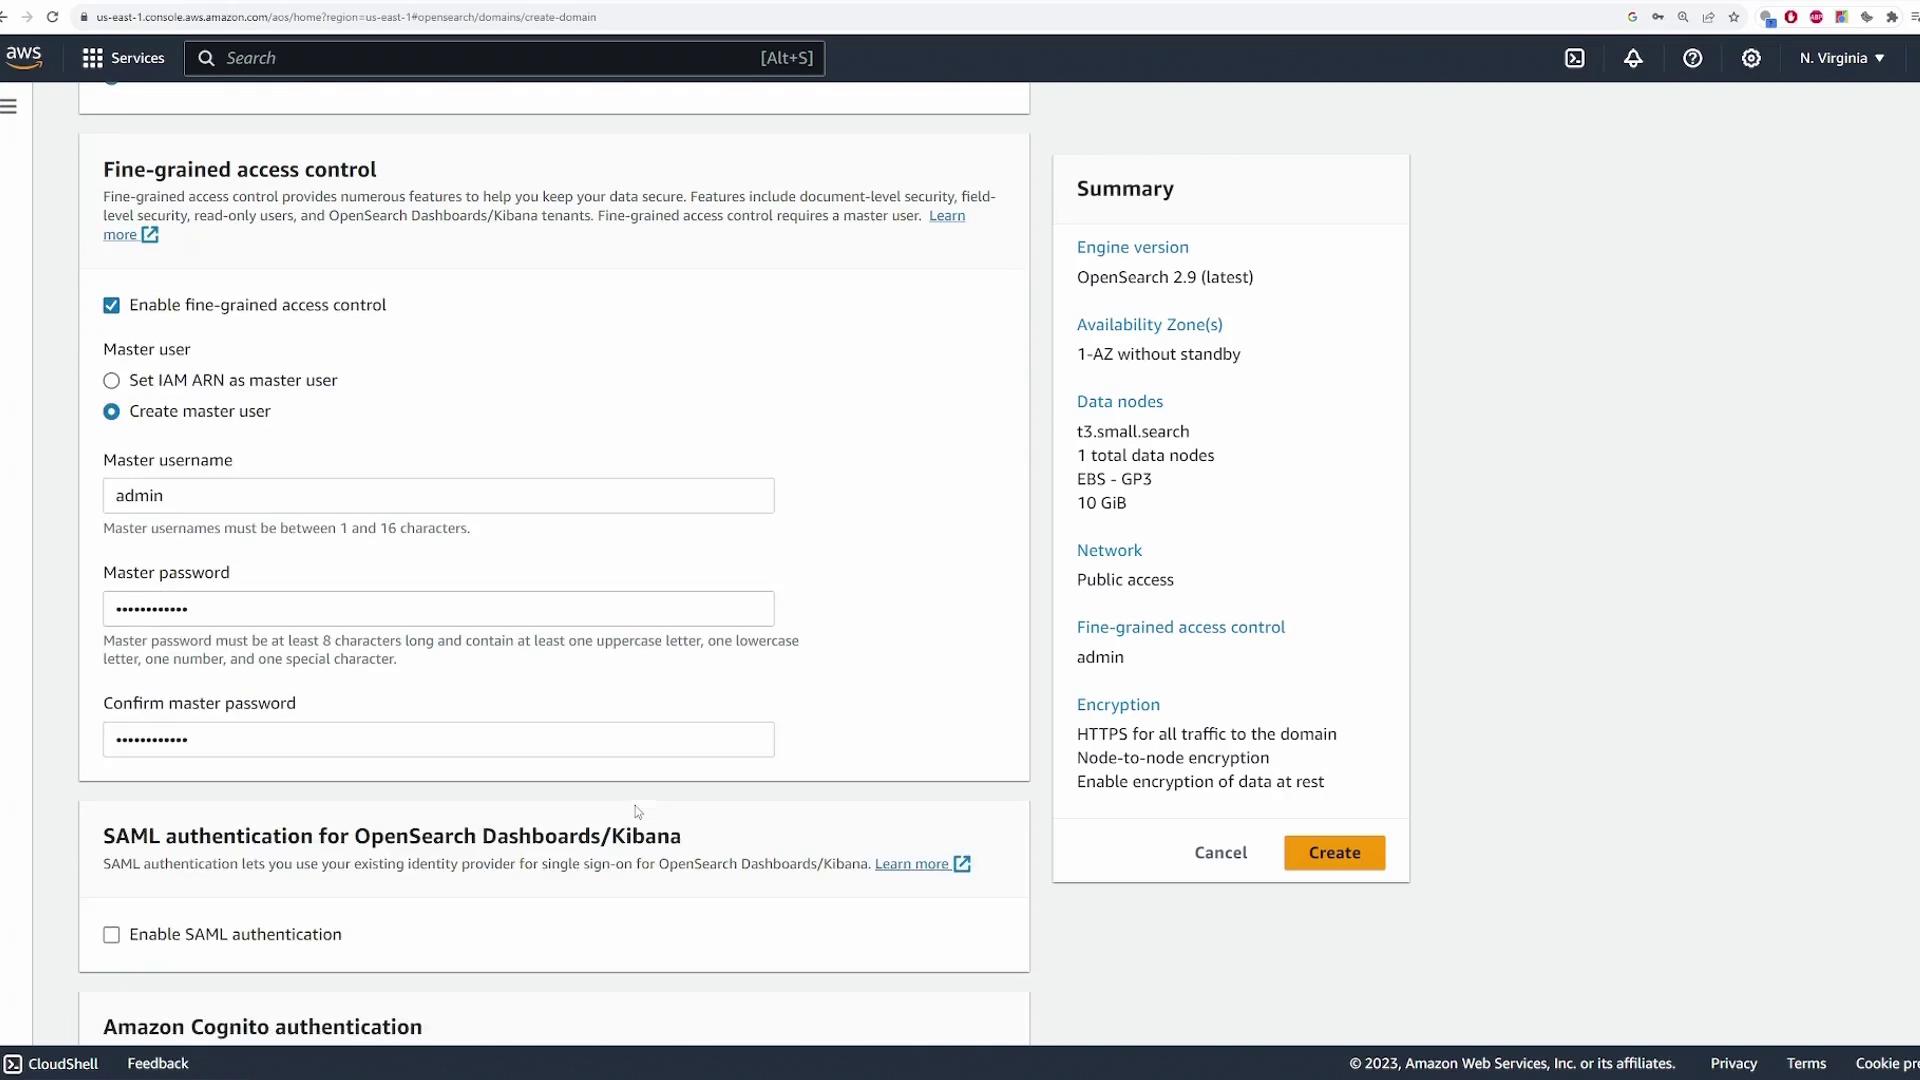Open the help question mark icon
Image resolution: width=1920 pixels, height=1080 pixels.
coord(1692,58)
